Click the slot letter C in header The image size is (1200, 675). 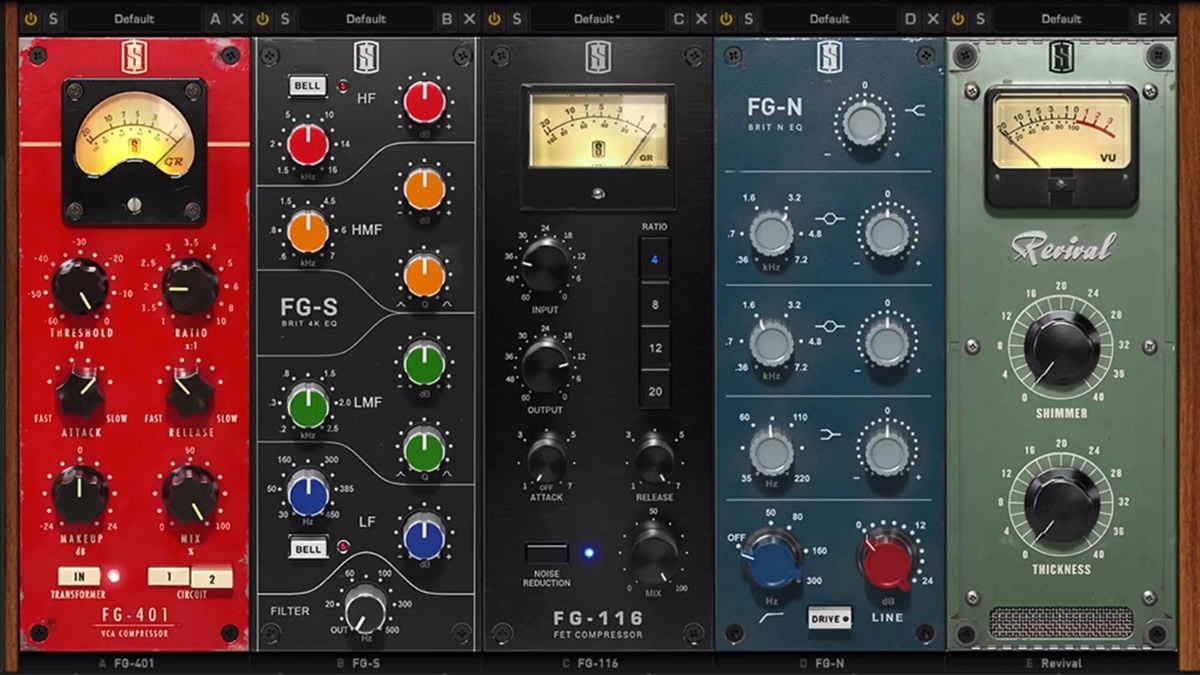click(x=679, y=19)
